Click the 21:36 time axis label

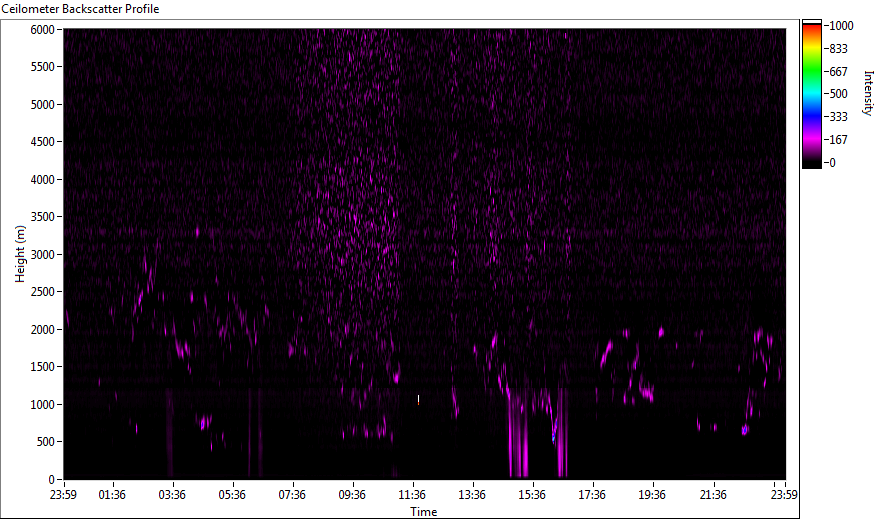tap(713, 495)
